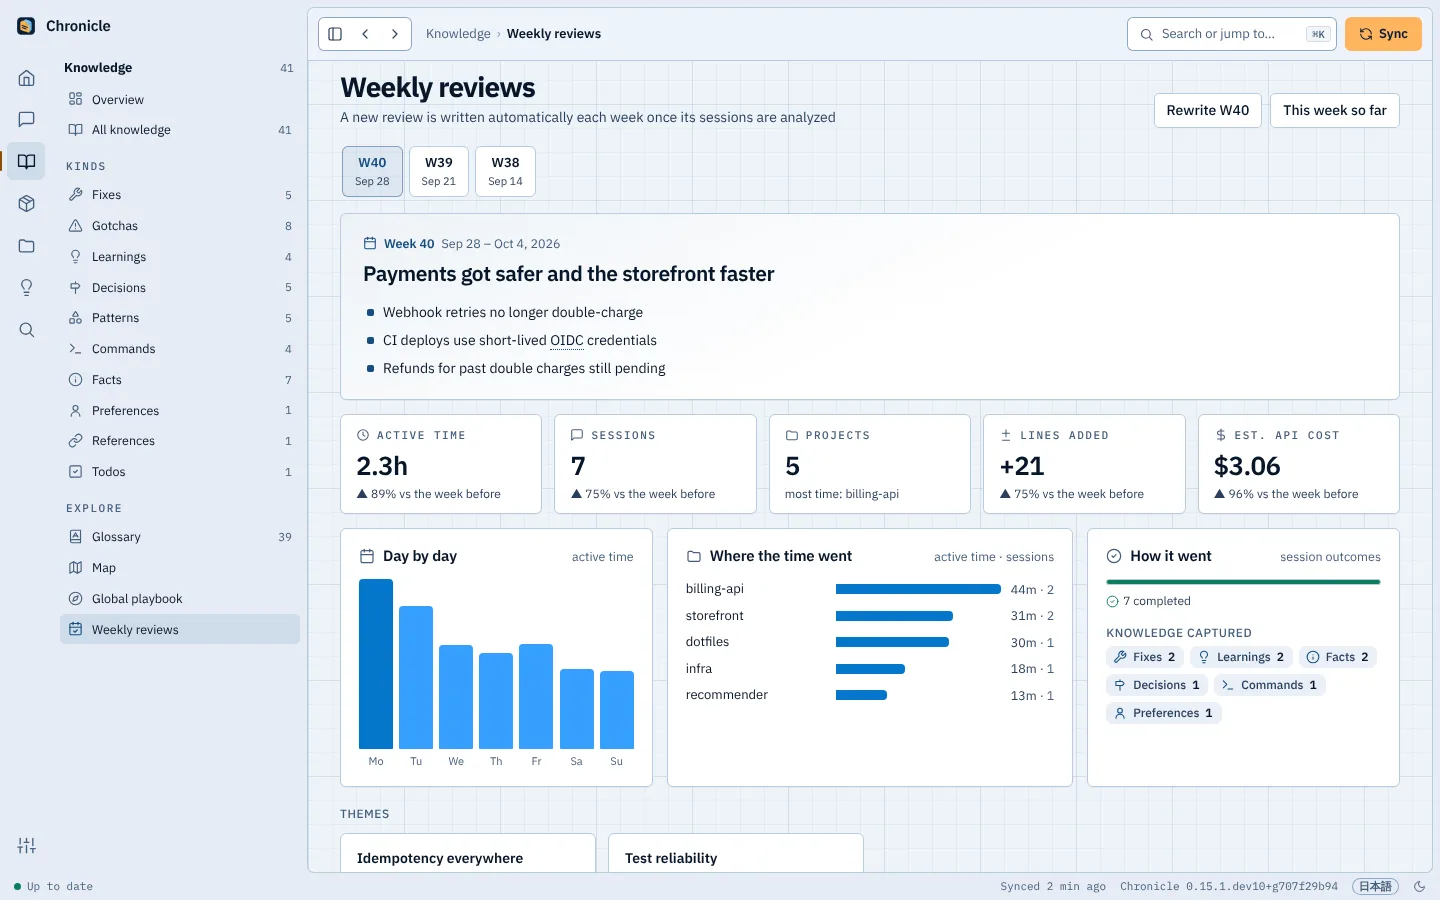Select the W38 Sep 14 tab
This screenshot has width=1440, height=900.
coord(505,171)
